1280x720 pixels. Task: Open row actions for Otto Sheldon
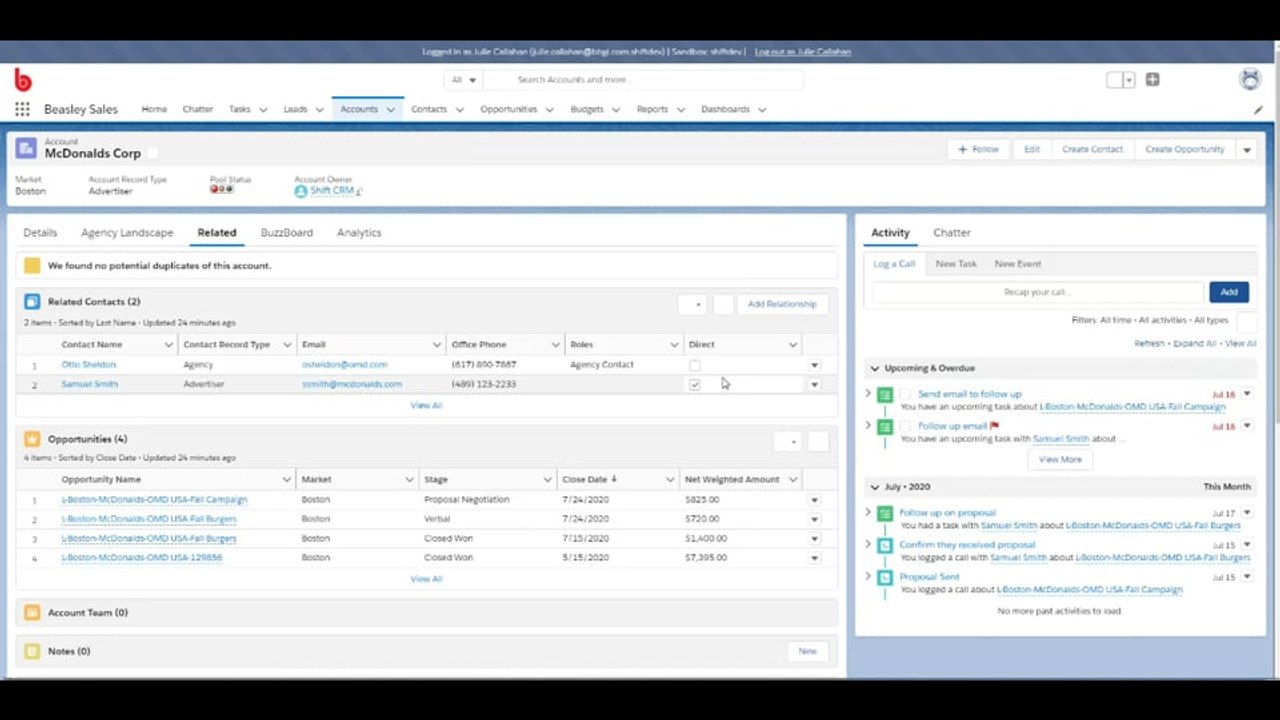pyautogui.click(x=814, y=365)
